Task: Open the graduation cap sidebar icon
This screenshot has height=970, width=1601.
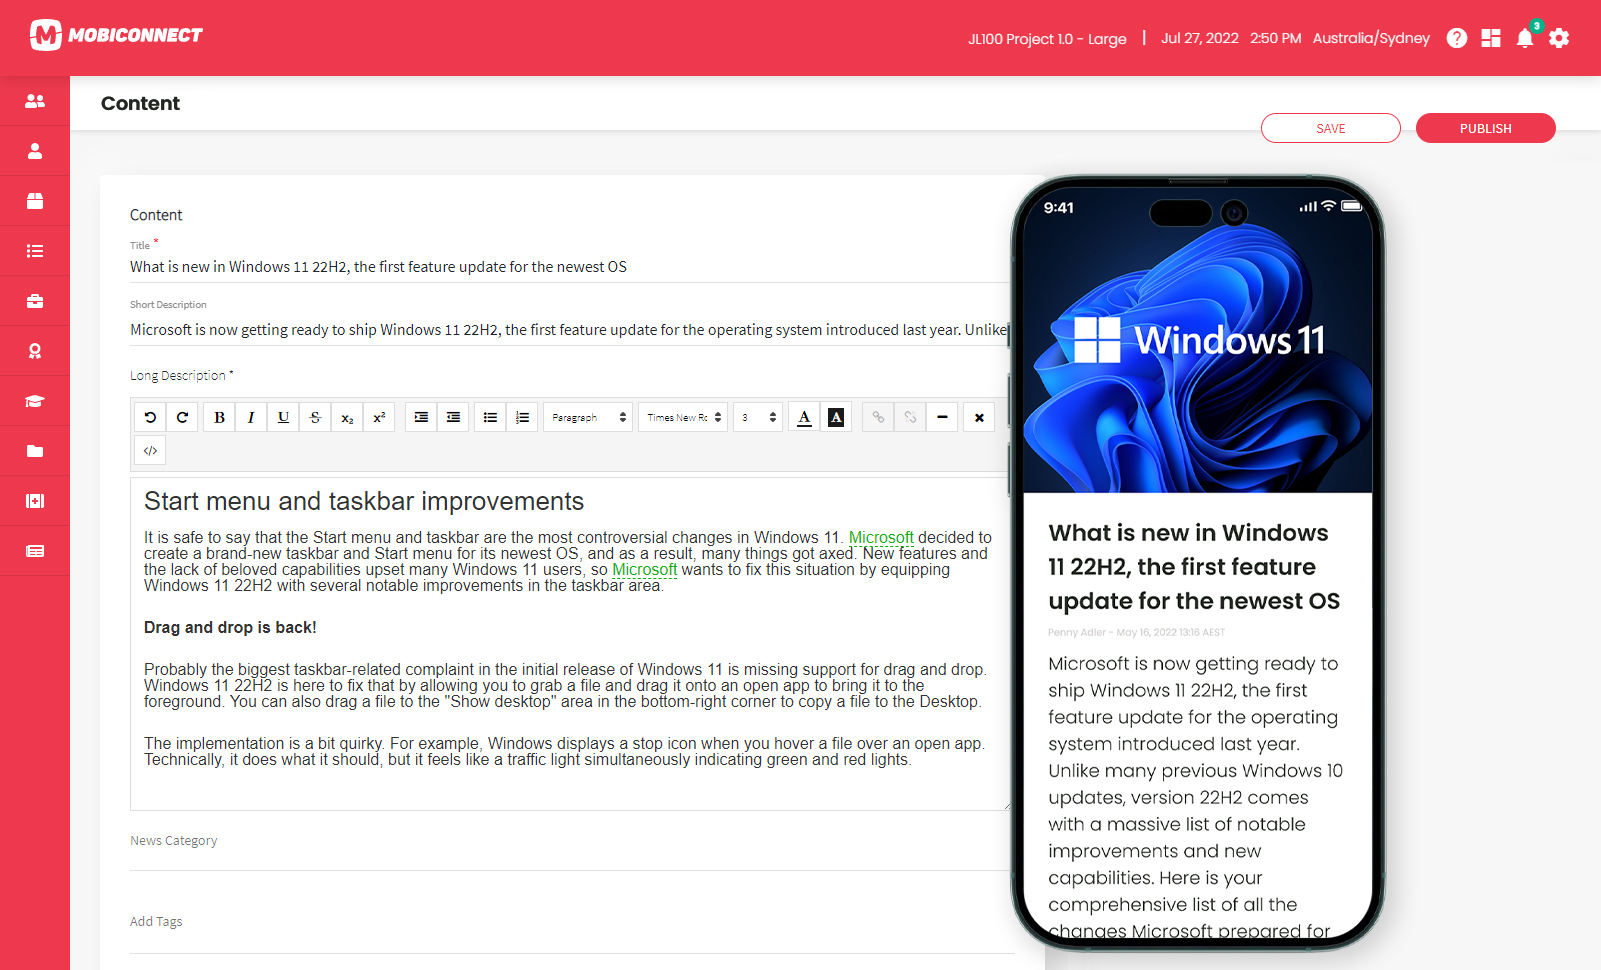Action: pyautogui.click(x=35, y=401)
